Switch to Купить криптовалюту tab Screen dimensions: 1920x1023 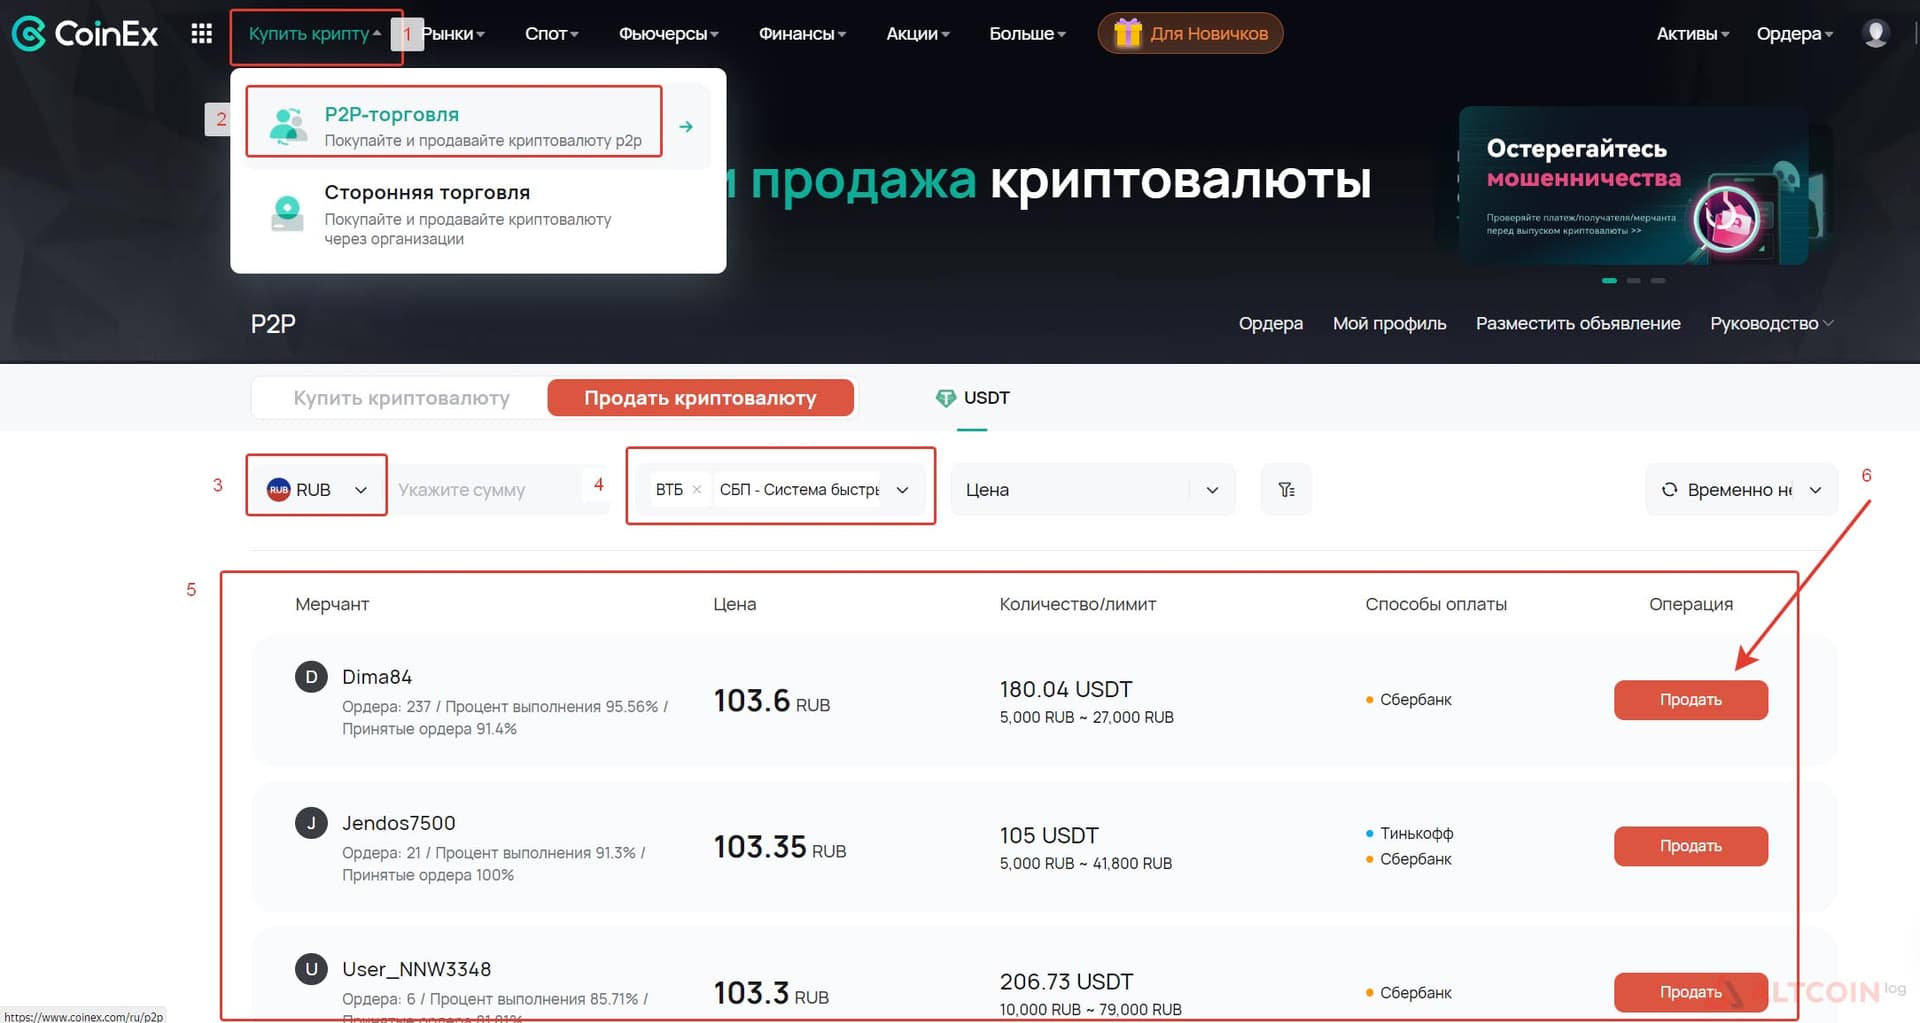(x=401, y=398)
